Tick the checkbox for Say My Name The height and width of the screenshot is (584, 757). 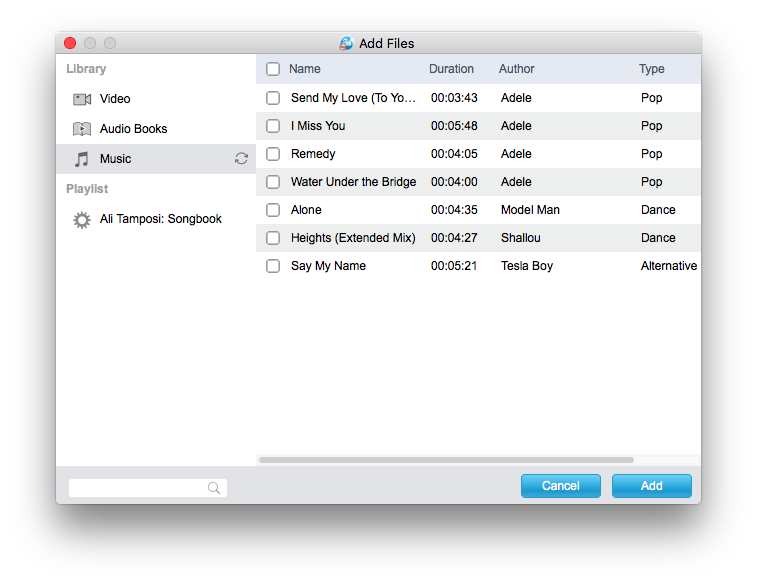(273, 266)
